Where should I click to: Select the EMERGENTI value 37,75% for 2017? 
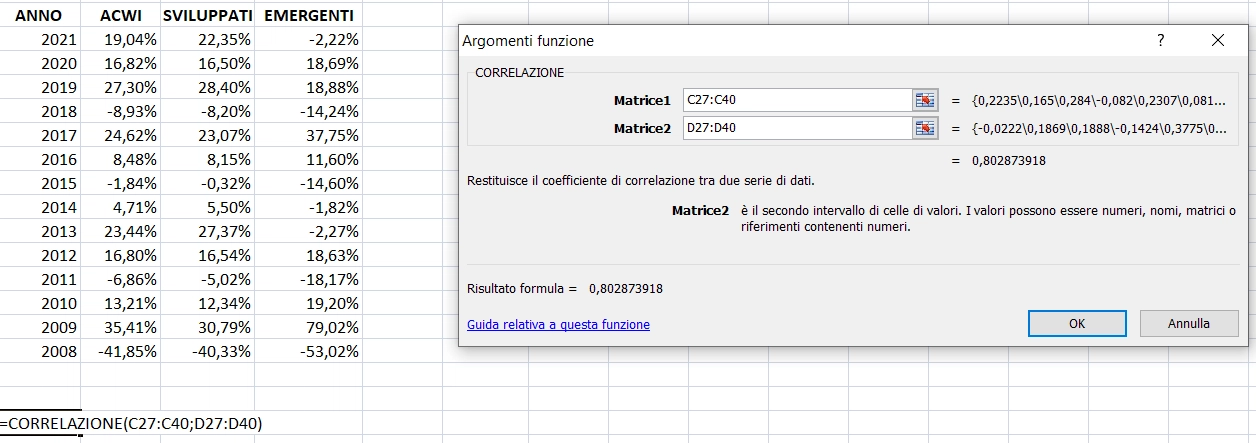(308, 135)
